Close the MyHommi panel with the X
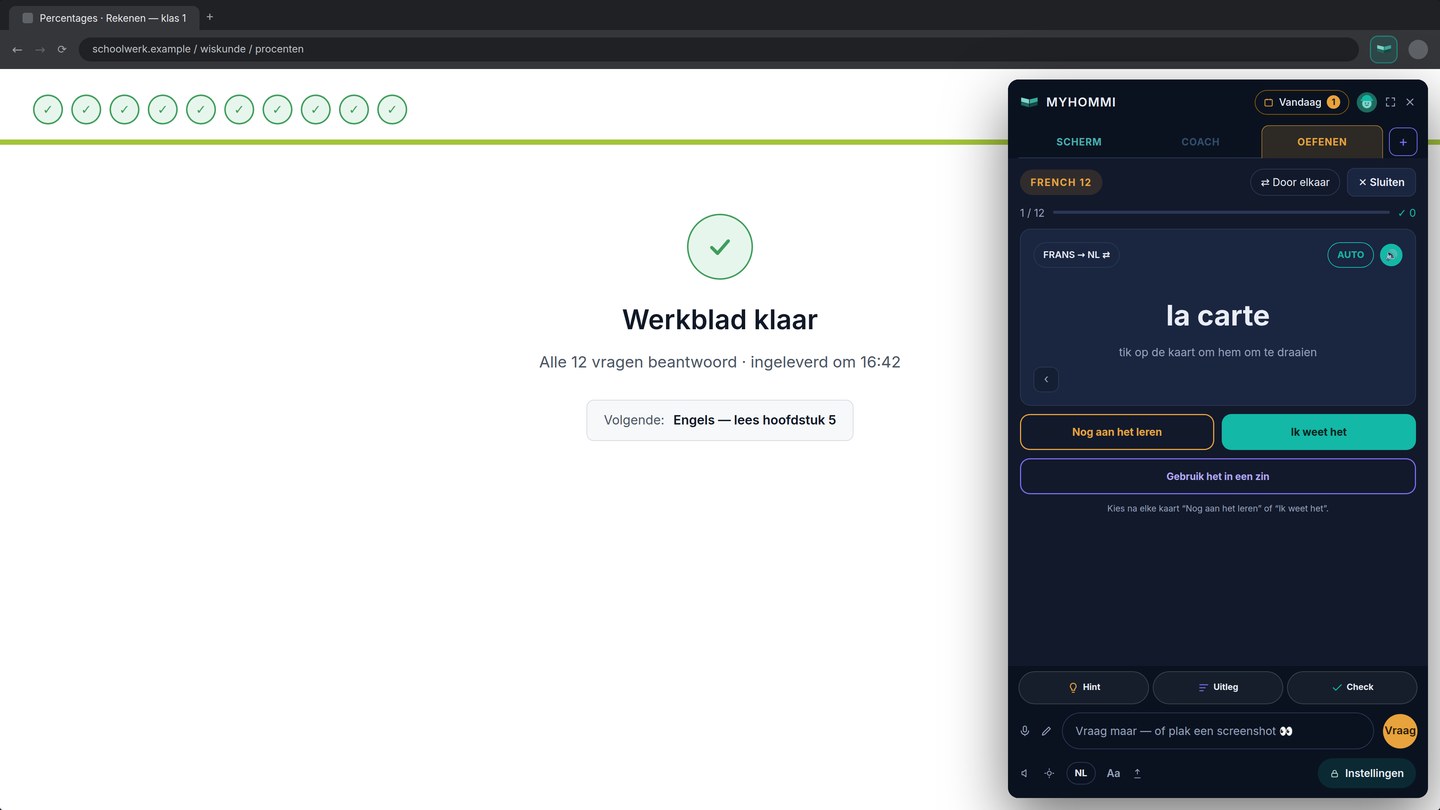 pos(1410,102)
